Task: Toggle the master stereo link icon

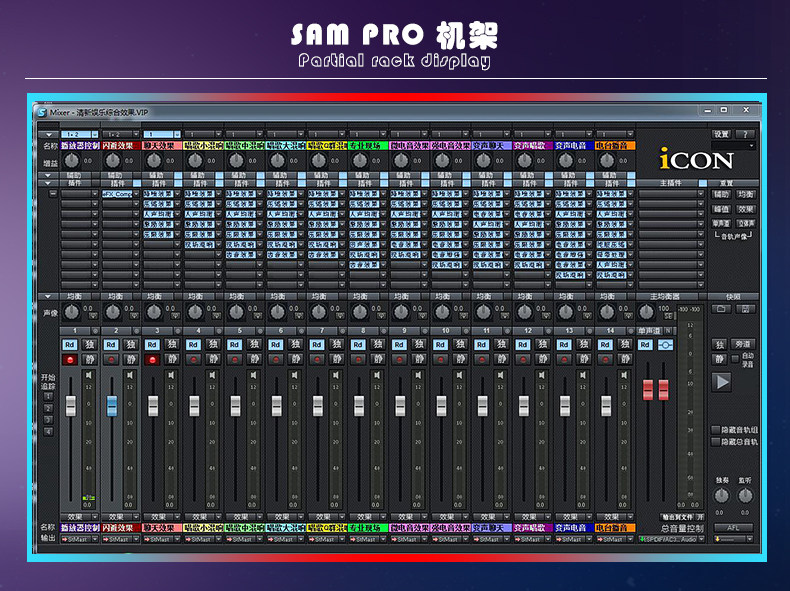Action: point(665,345)
